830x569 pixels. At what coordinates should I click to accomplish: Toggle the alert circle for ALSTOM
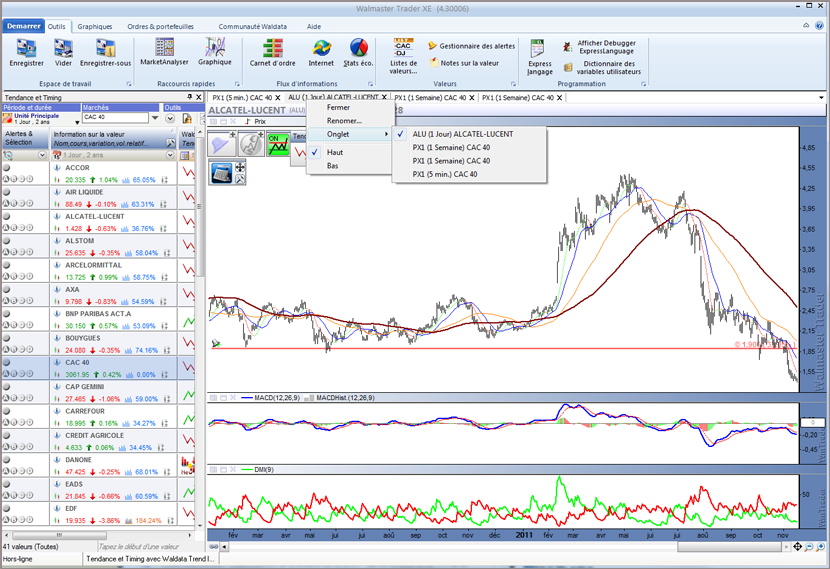click(x=7, y=240)
